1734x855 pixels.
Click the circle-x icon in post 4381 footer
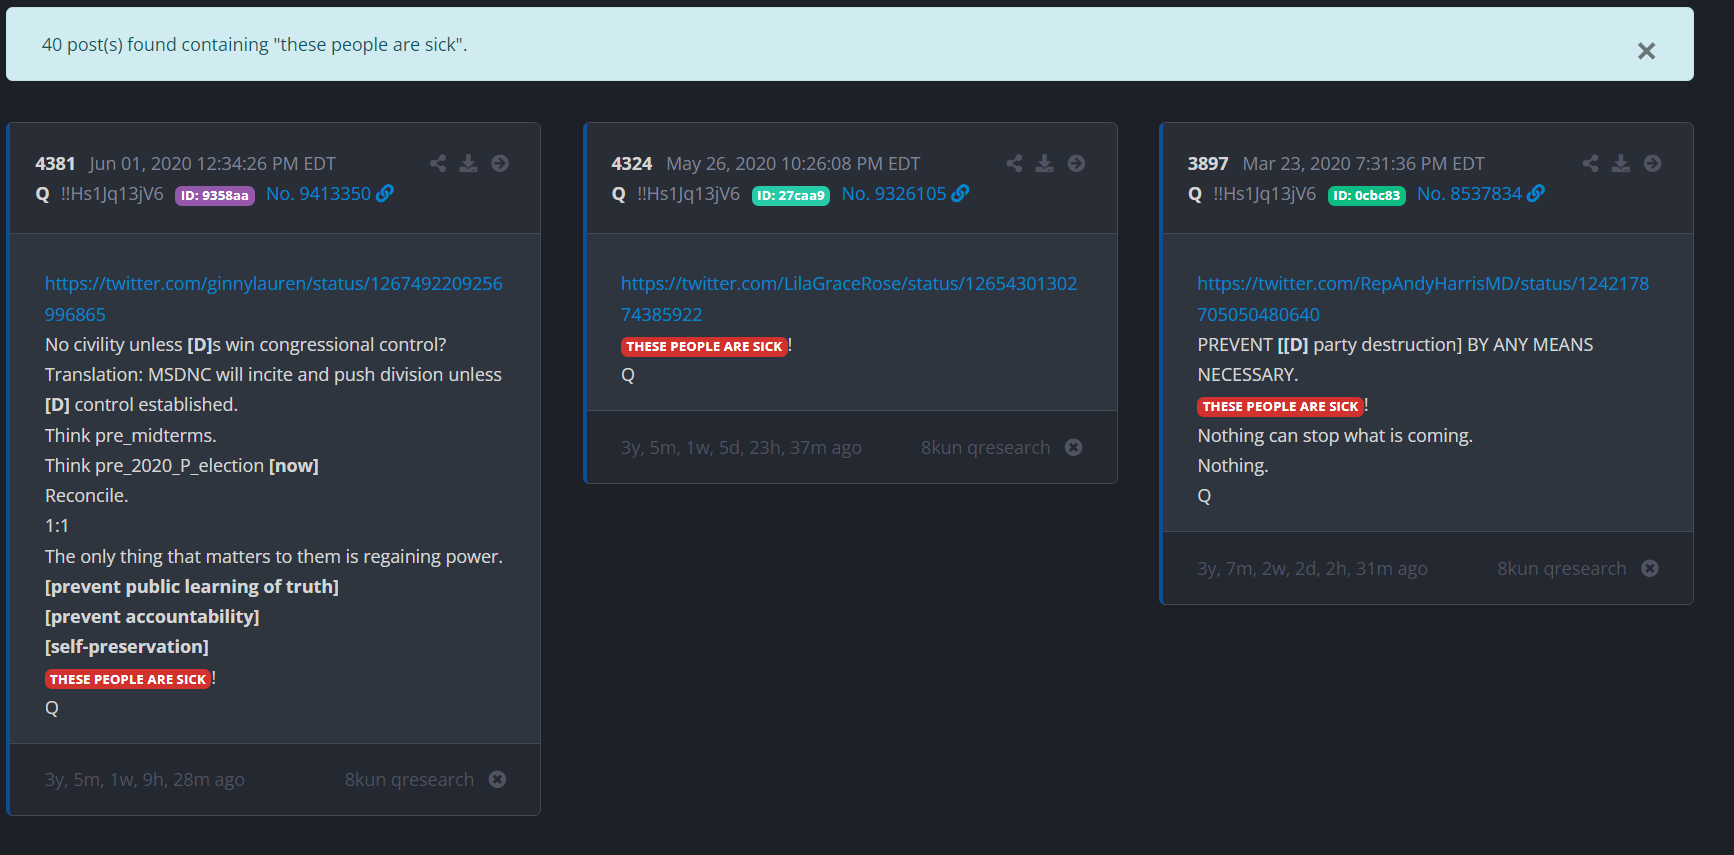[497, 779]
